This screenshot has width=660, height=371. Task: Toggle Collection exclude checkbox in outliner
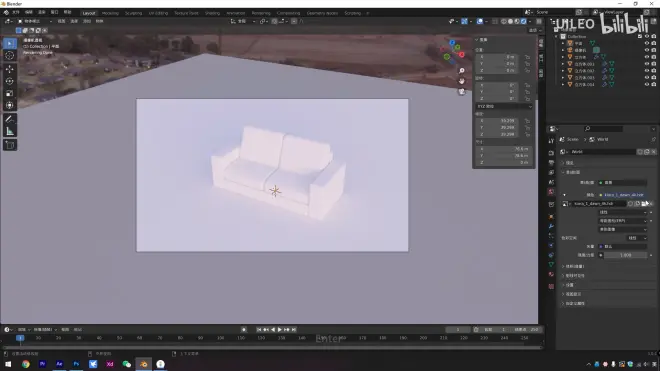click(x=640, y=37)
